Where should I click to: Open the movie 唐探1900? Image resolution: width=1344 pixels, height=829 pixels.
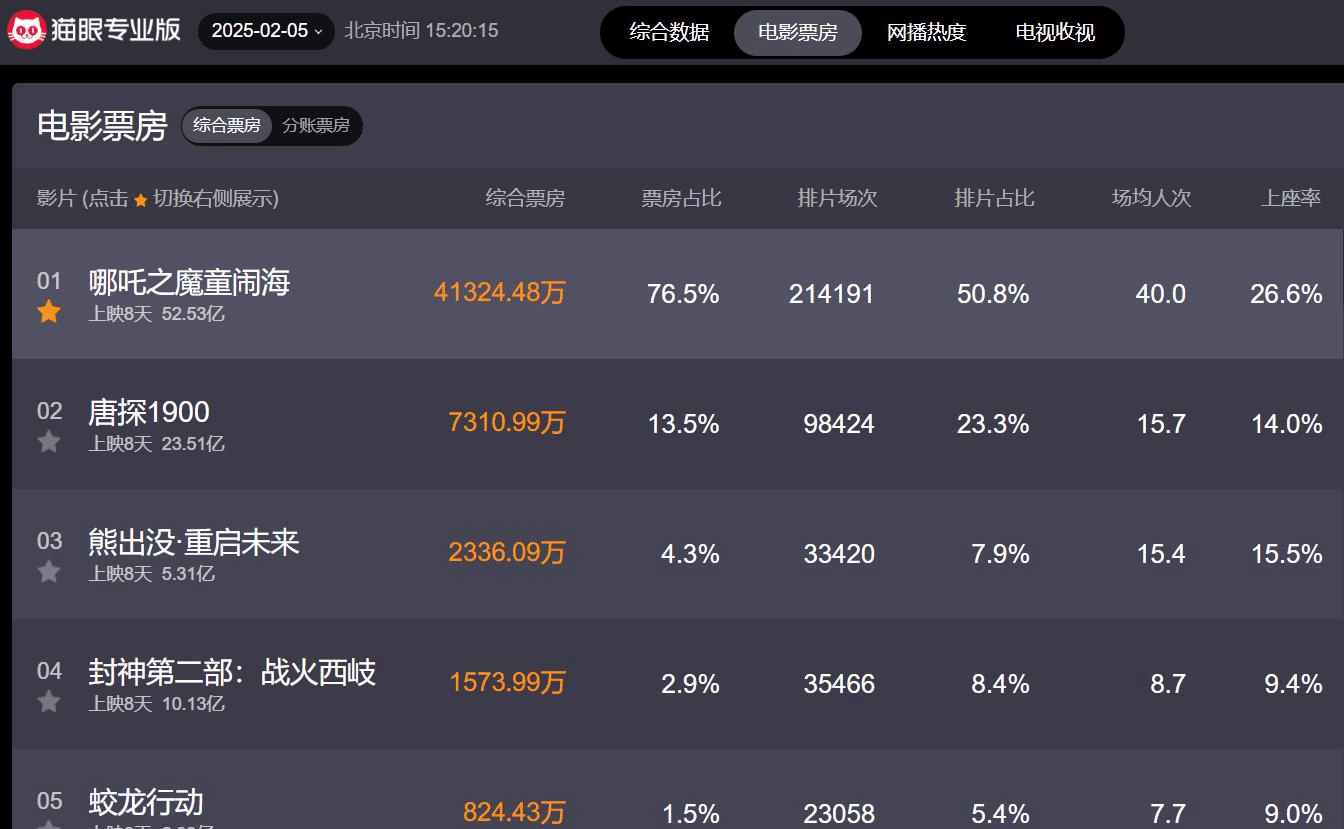(149, 412)
